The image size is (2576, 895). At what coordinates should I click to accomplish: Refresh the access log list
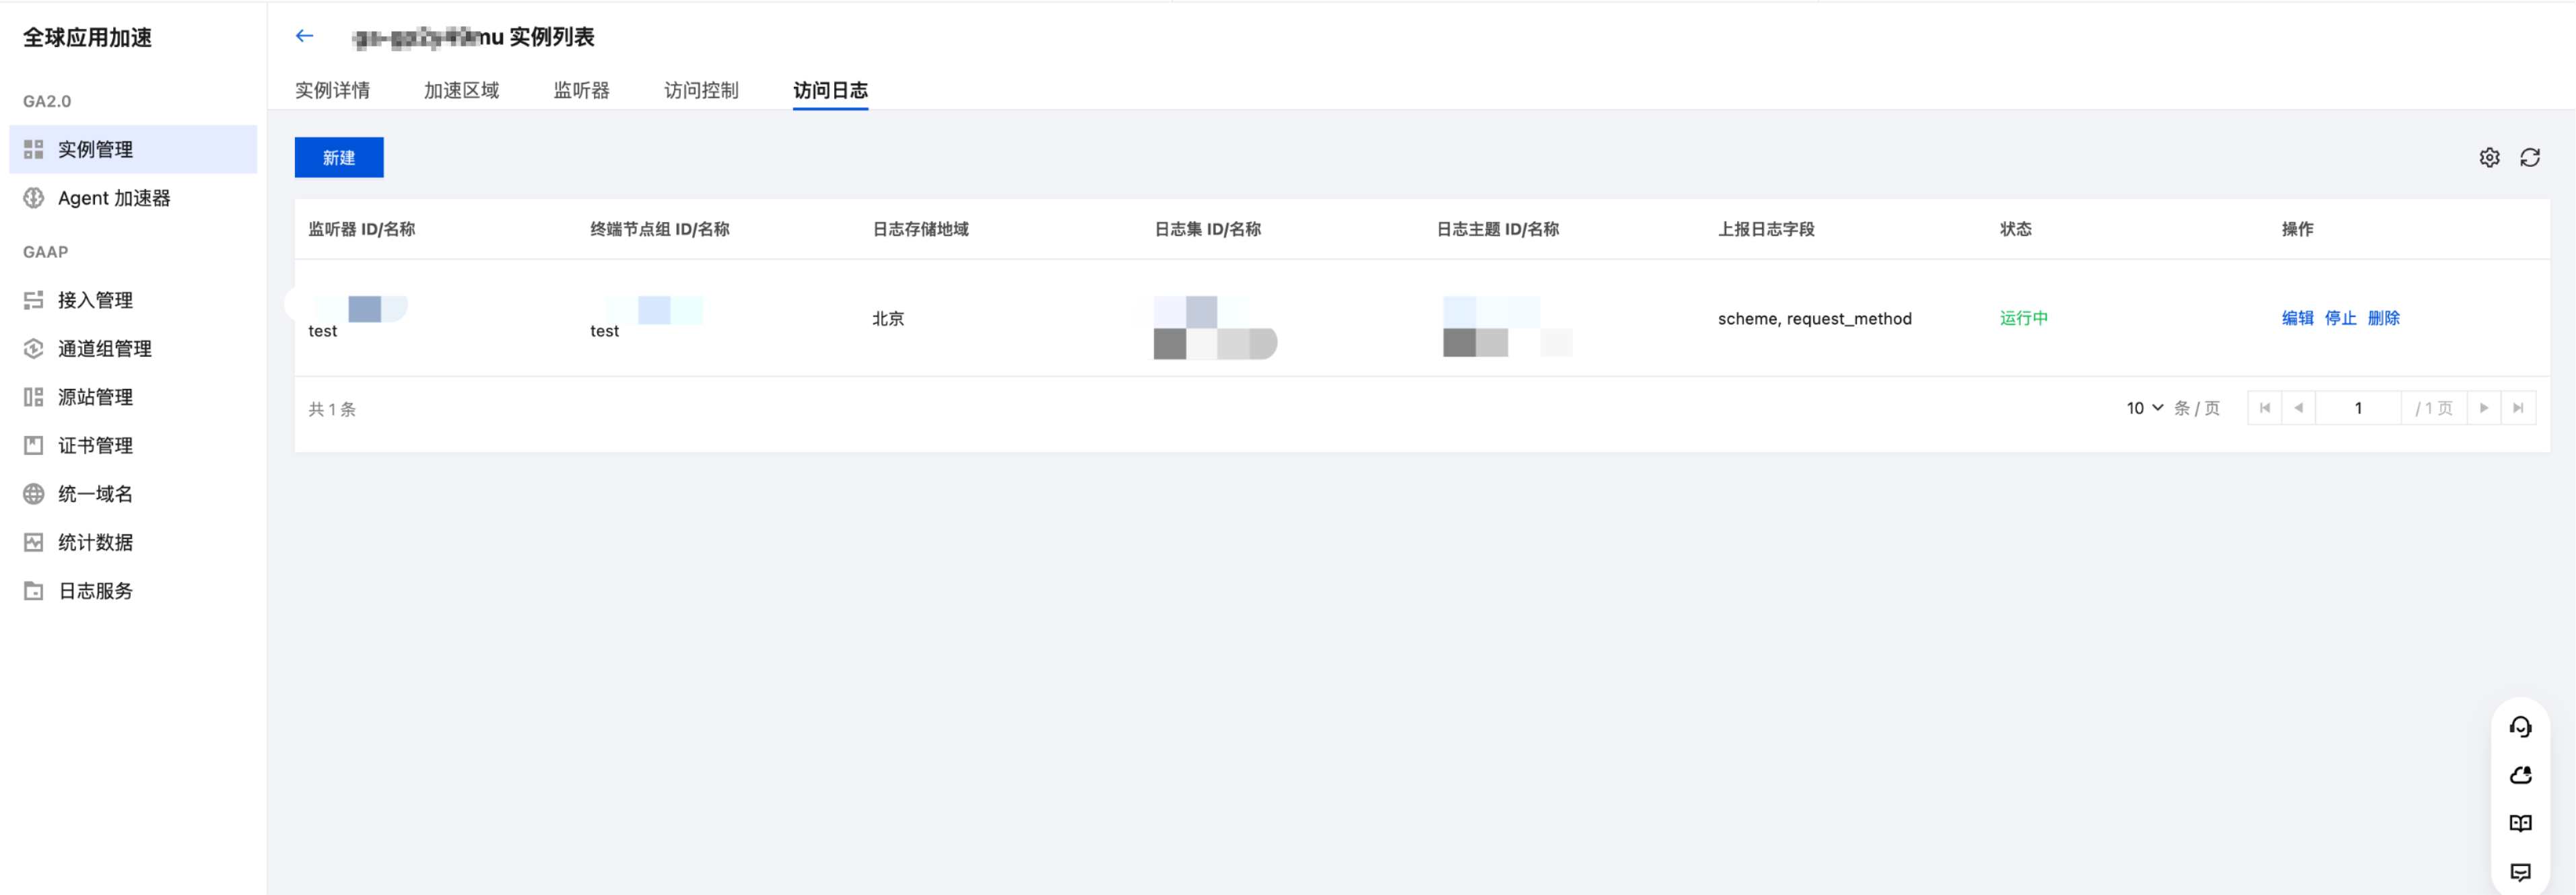[2530, 158]
